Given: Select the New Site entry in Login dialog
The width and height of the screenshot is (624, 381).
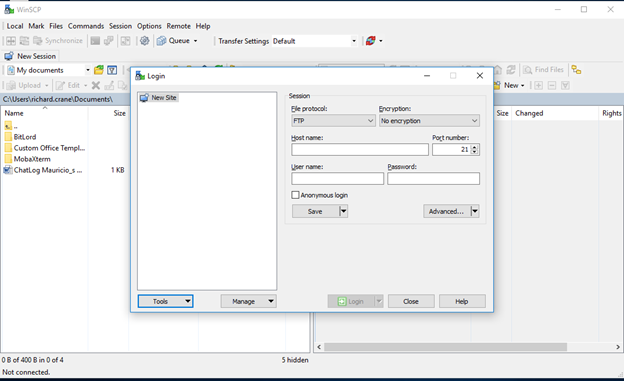Looking at the screenshot, I should [159, 98].
